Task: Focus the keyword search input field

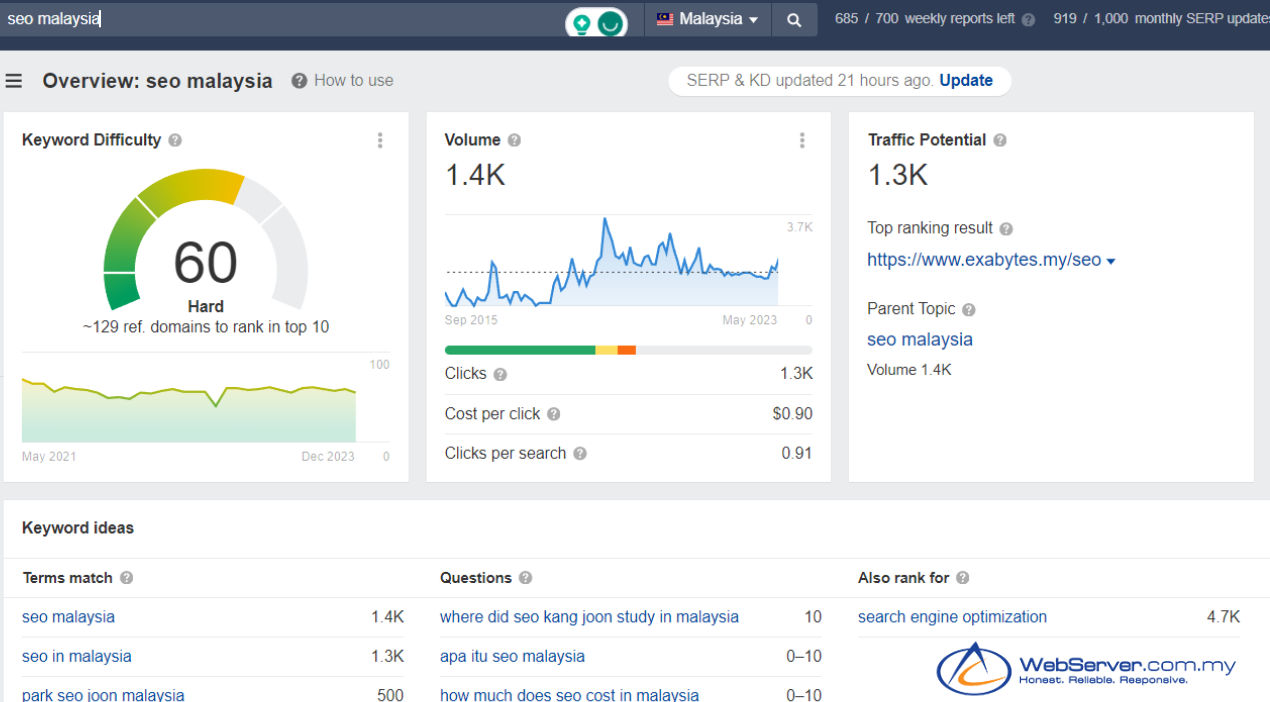Action: (x=280, y=19)
